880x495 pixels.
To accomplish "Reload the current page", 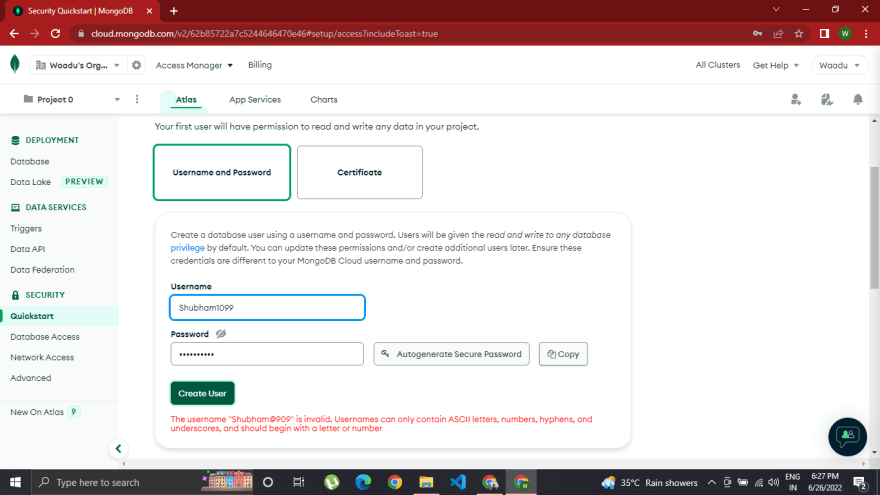I will click(x=55, y=34).
